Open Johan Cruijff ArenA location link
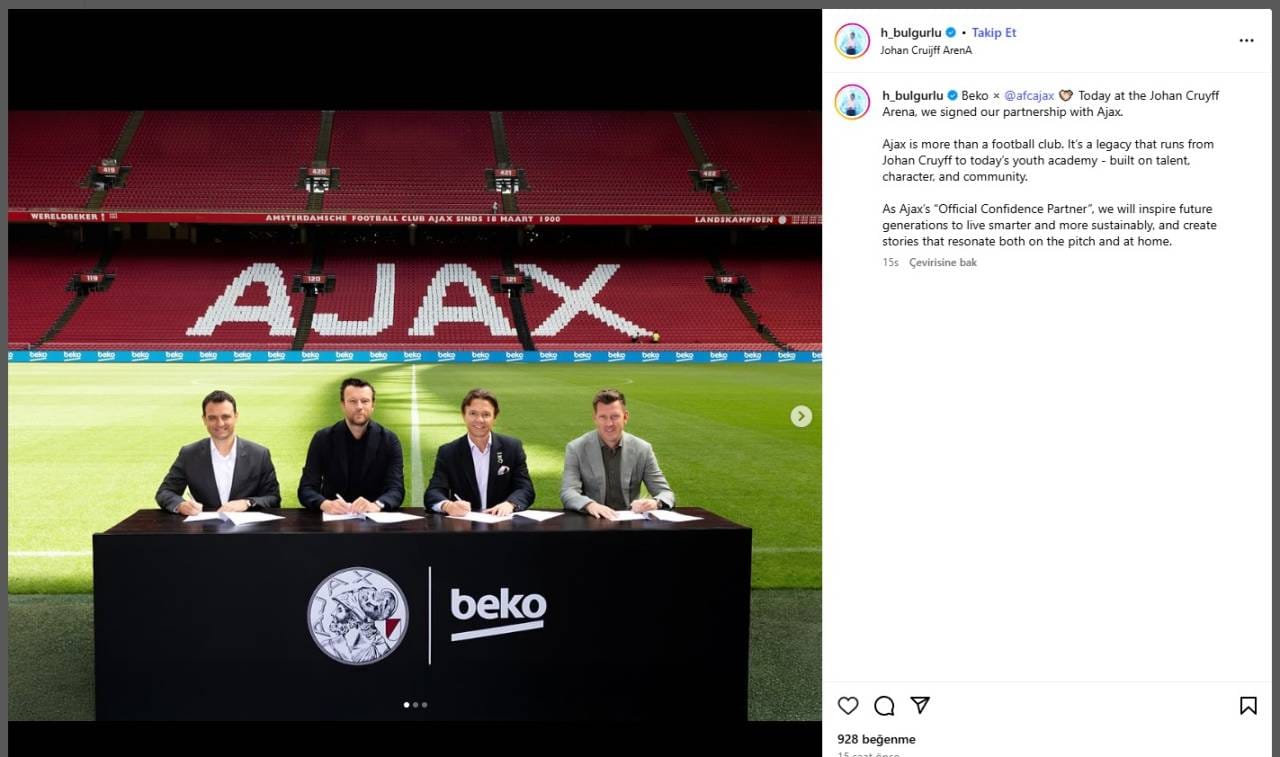Image resolution: width=1280 pixels, height=757 pixels. (926, 50)
